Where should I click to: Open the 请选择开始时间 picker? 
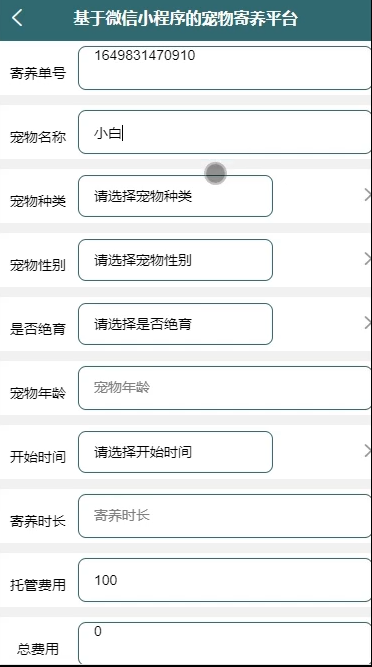(175, 452)
